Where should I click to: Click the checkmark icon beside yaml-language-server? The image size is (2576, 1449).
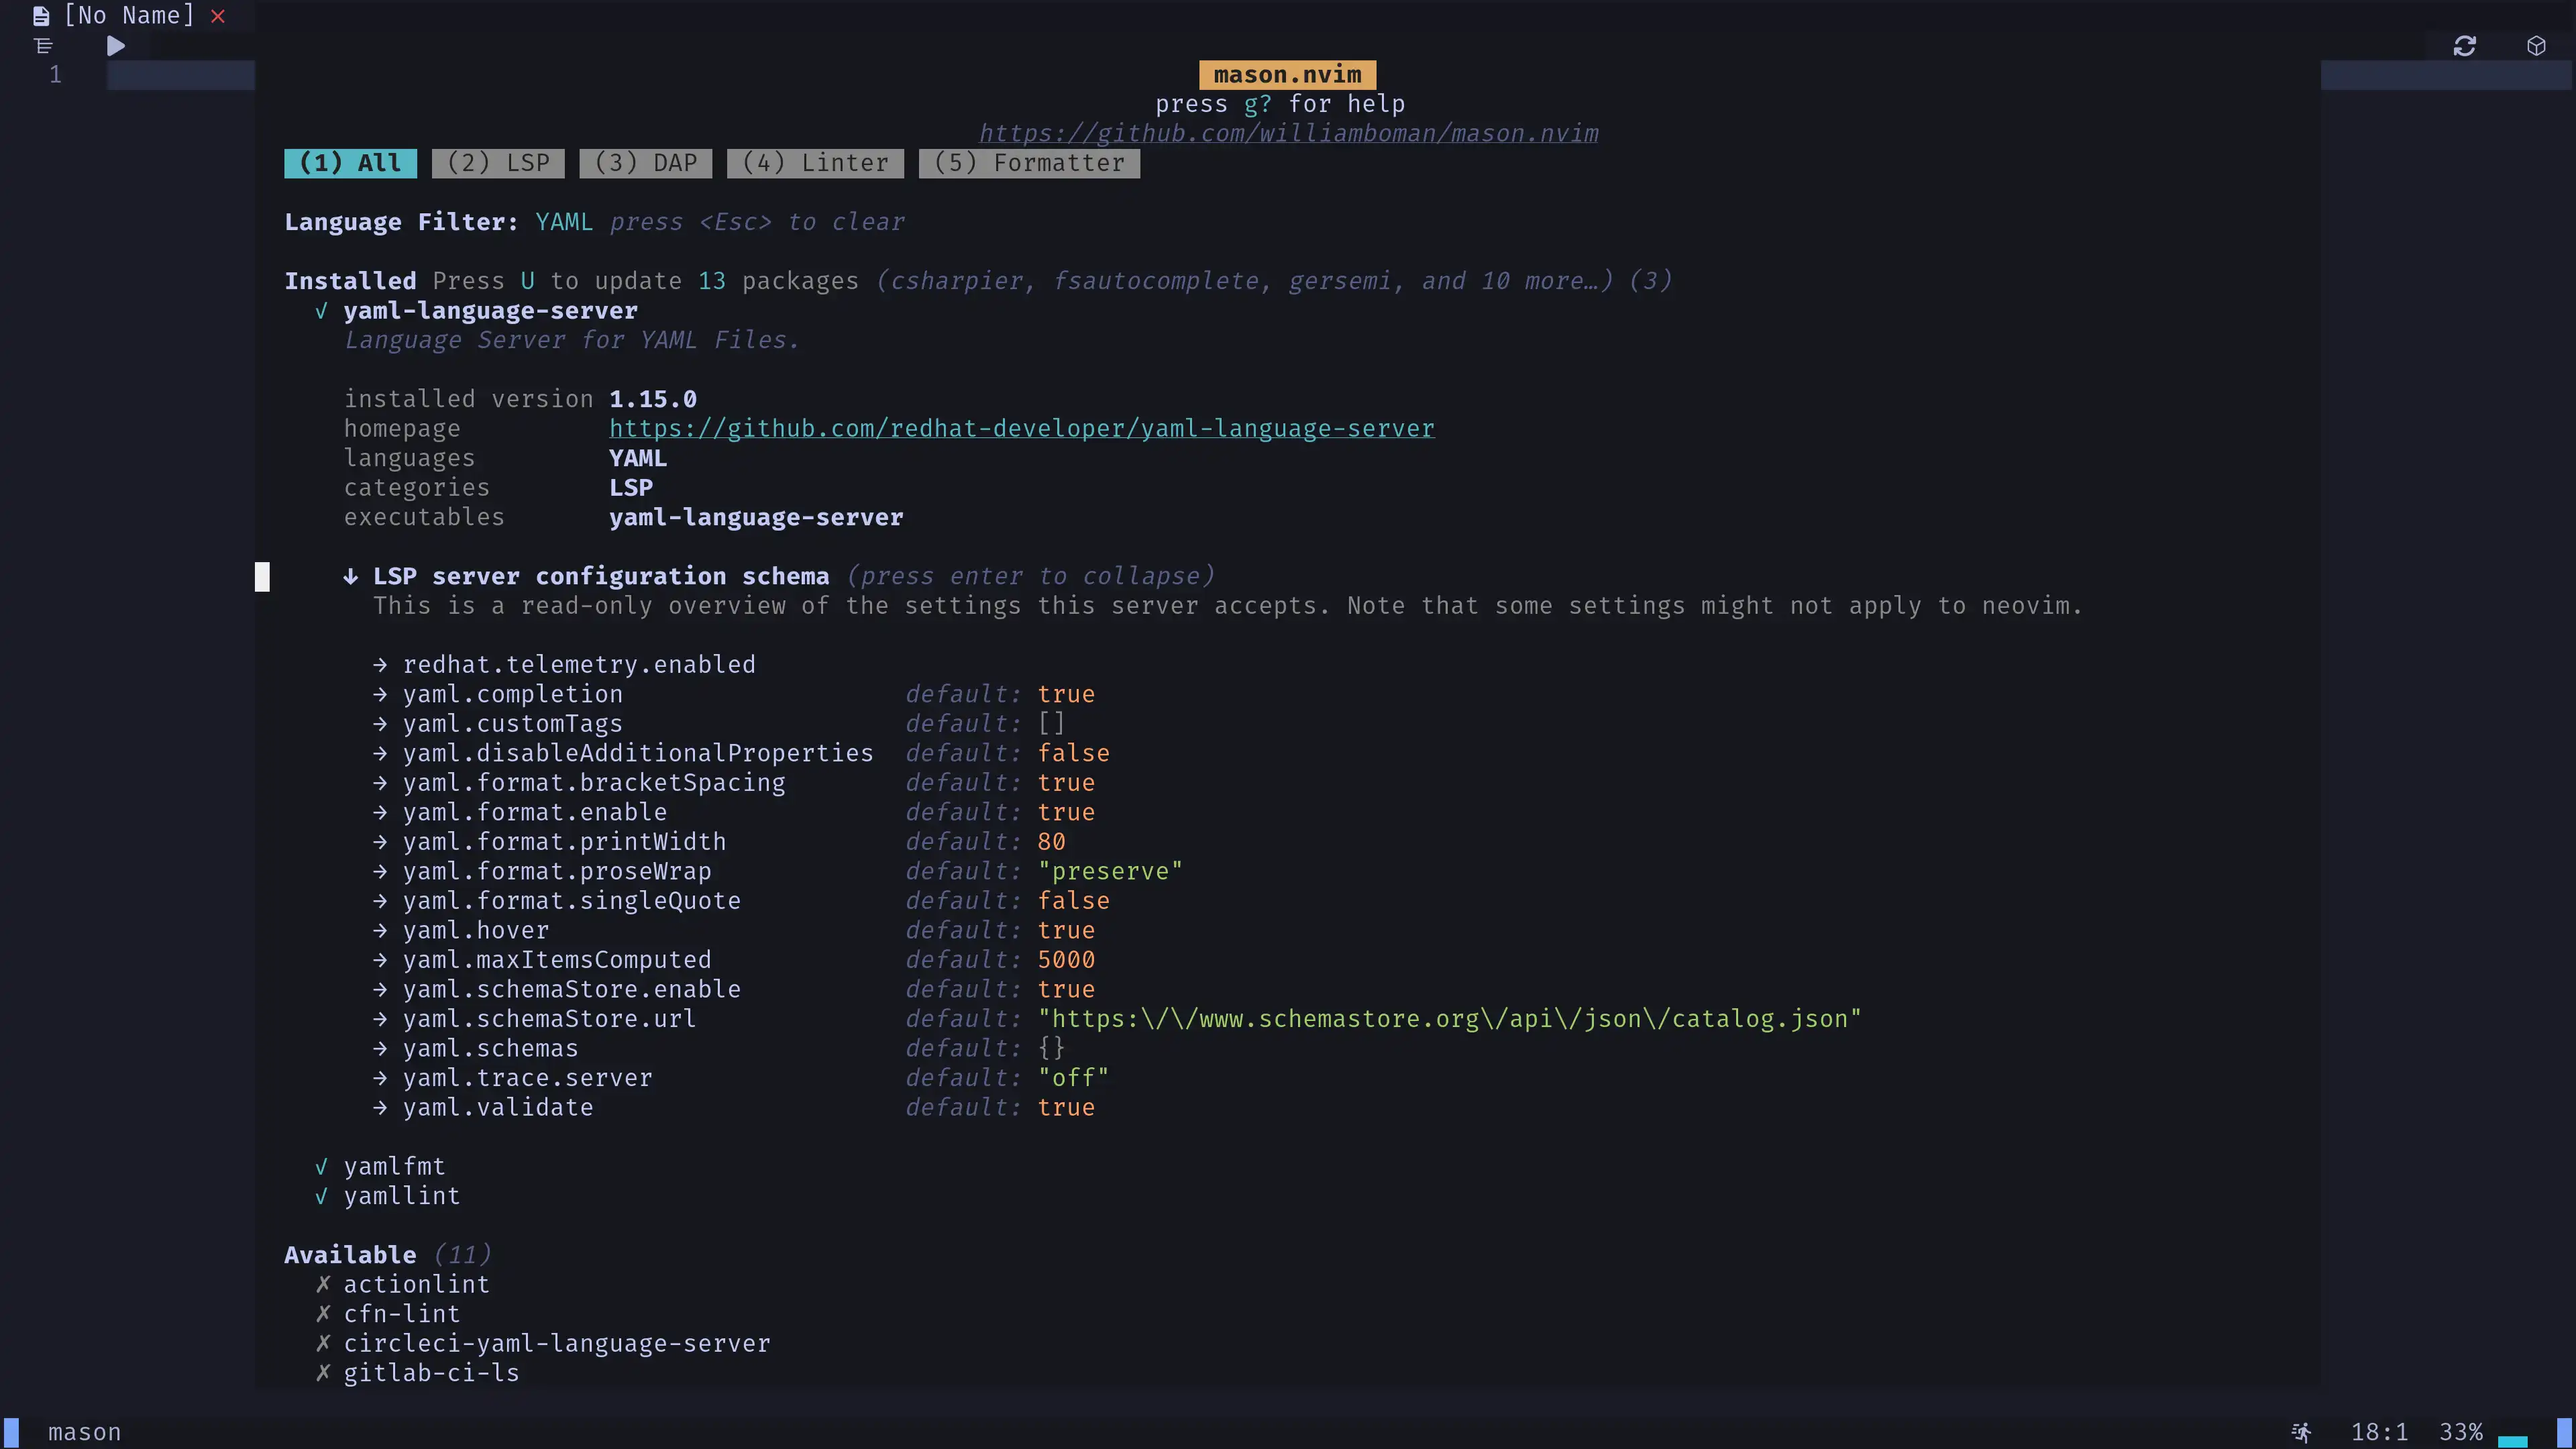321,310
